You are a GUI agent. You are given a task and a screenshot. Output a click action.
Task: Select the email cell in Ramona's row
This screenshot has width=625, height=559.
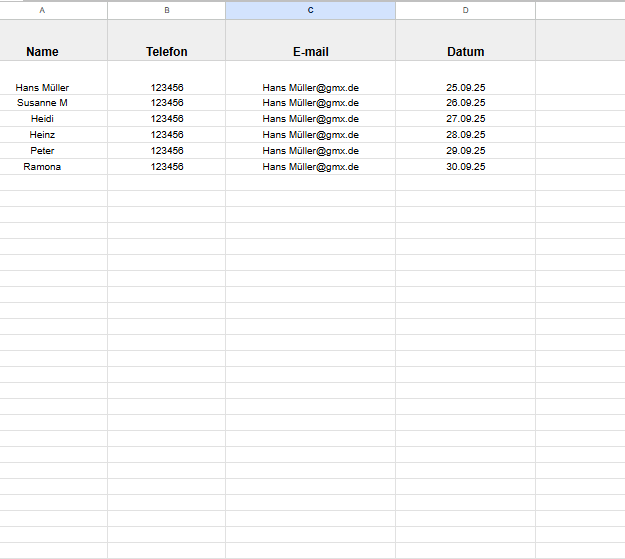[x=310, y=167]
